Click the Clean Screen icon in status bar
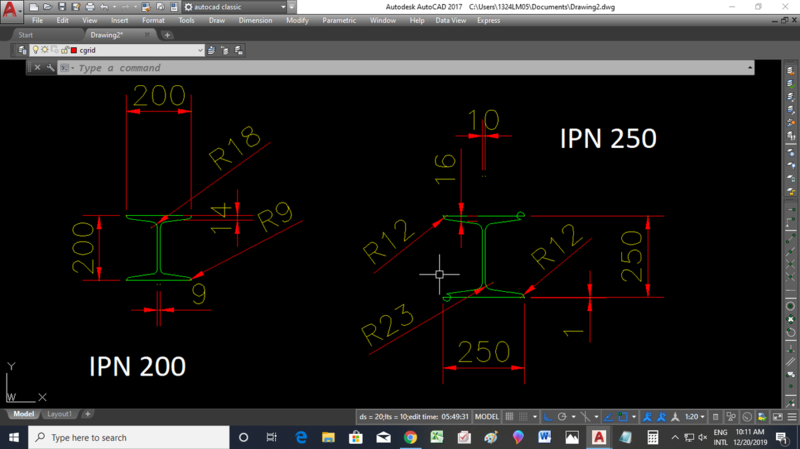Viewport: 800px width, 449px height. click(x=778, y=417)
